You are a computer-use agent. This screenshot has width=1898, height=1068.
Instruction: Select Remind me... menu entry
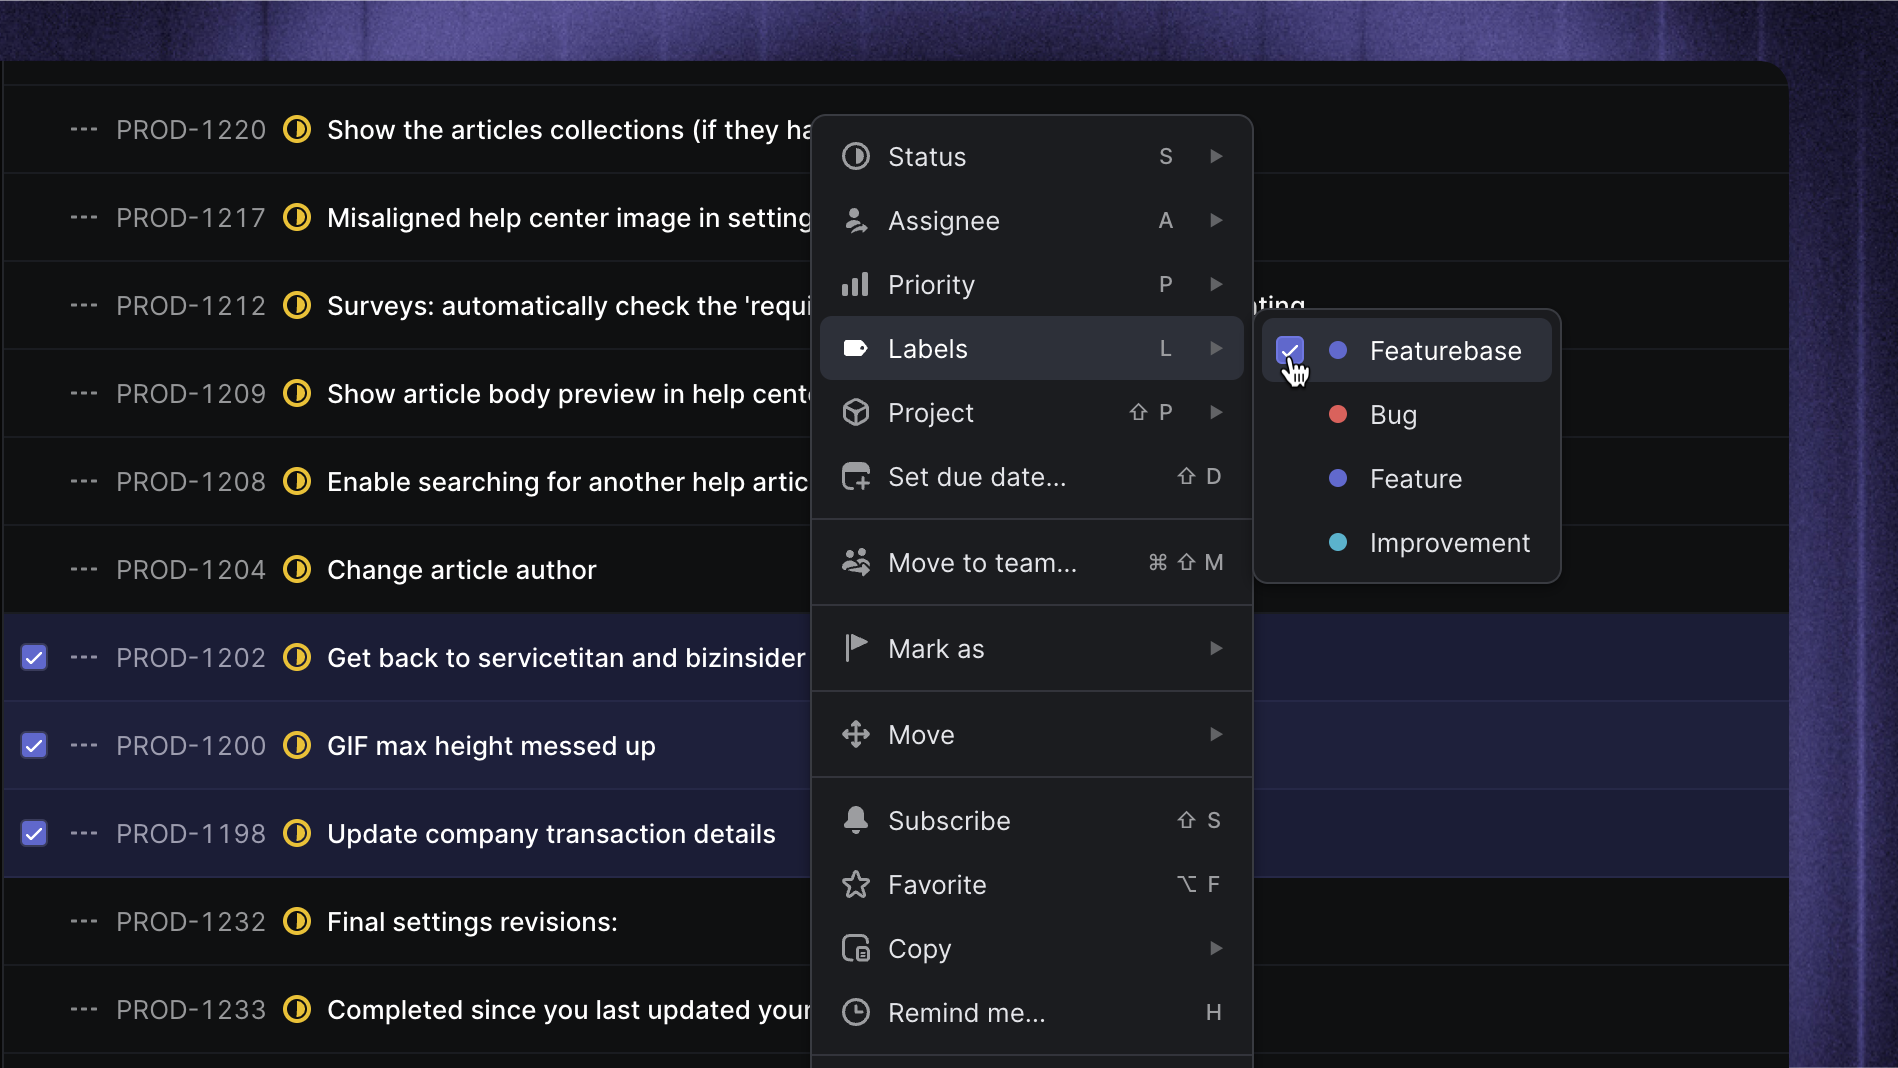point(1032,1013)
